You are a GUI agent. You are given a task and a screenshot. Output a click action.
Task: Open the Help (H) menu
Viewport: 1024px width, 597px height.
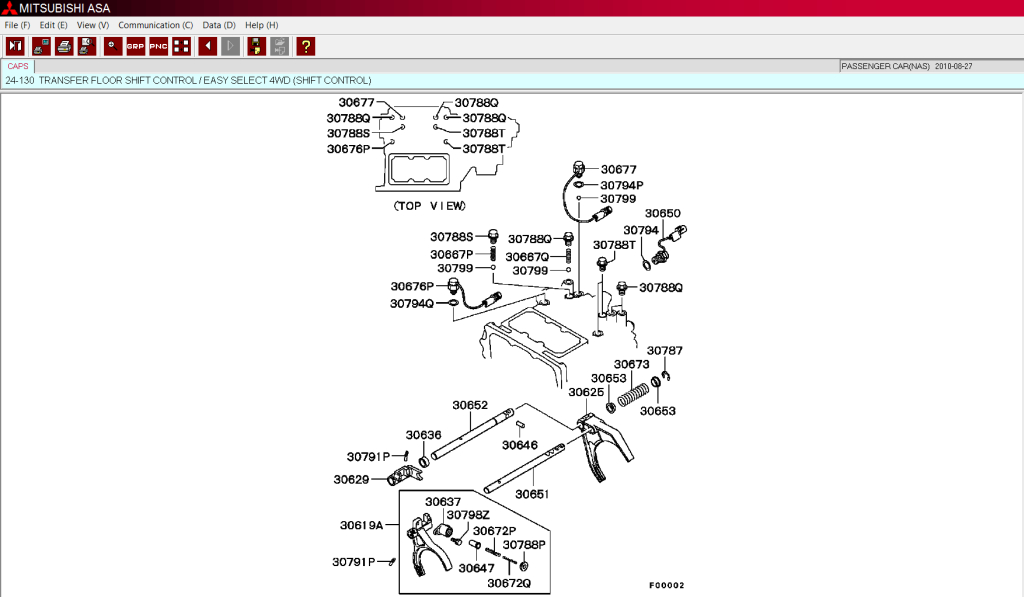[261, 24]
